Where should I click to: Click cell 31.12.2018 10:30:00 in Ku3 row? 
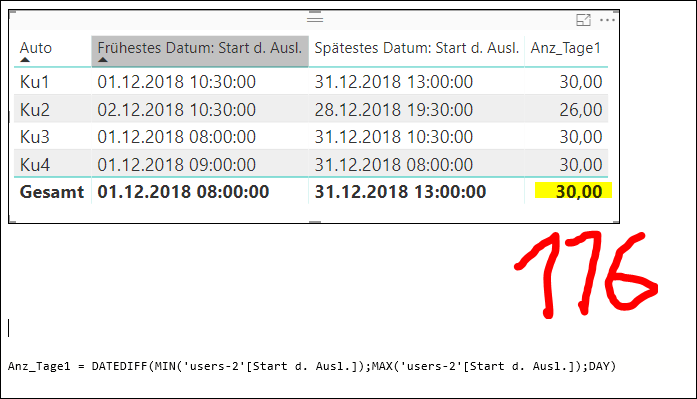pyautogui.click(x=393, y=137)
